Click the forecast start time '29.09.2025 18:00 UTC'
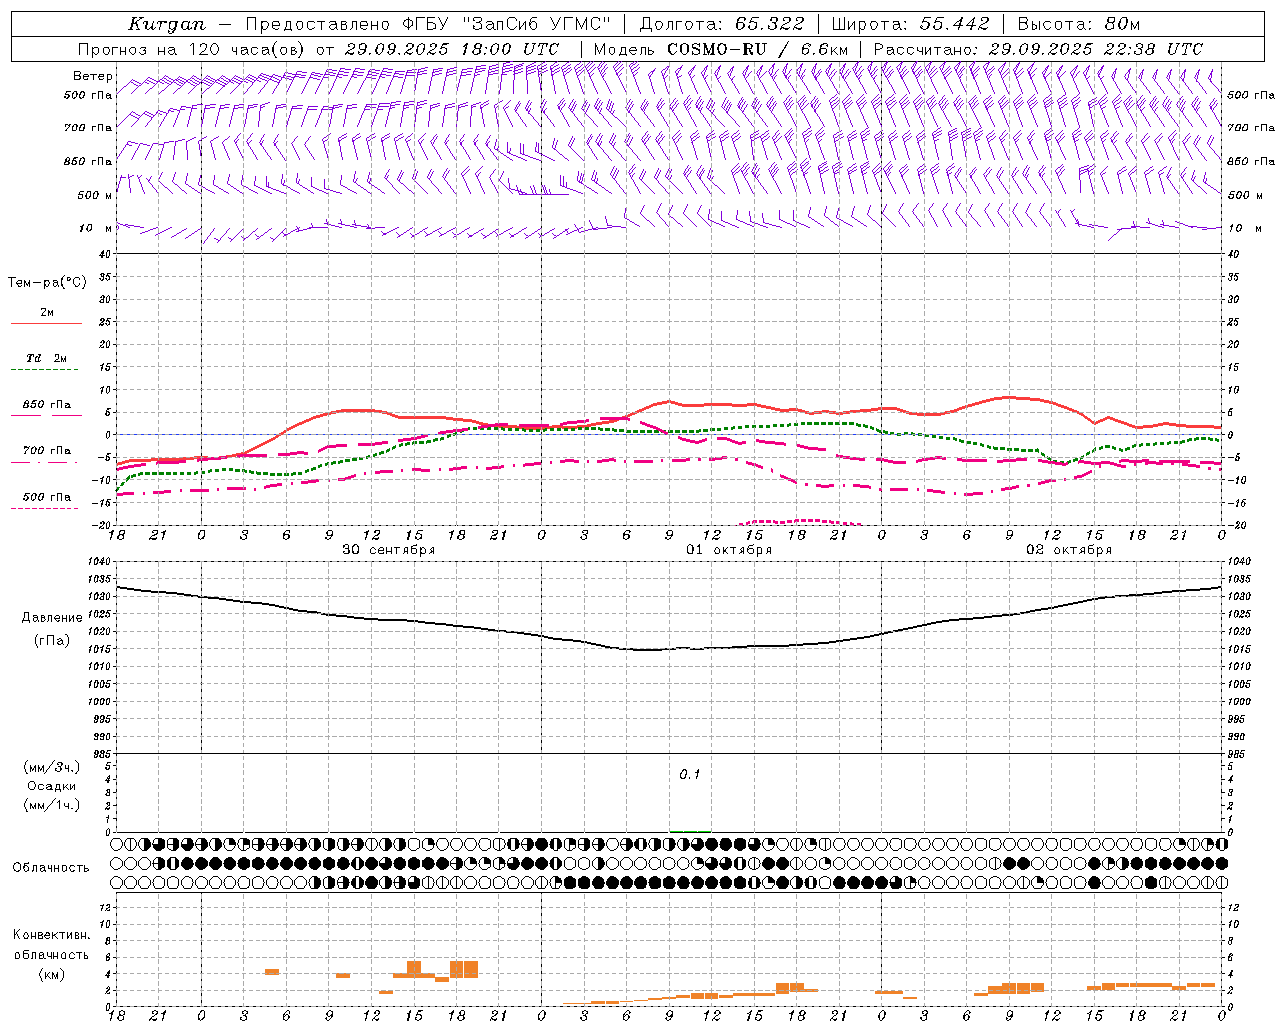The height and width of the screenshot is (1024, 1280). [451, 49]
